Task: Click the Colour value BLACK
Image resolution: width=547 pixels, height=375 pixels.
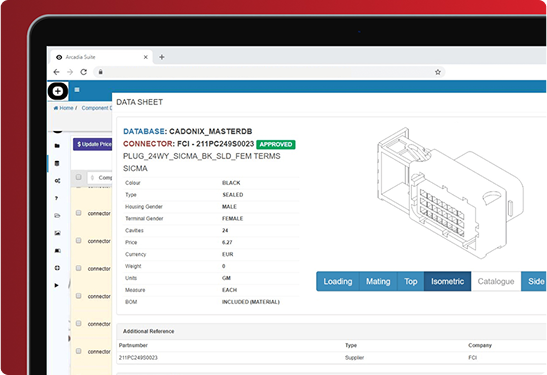Action: point(231,183)
